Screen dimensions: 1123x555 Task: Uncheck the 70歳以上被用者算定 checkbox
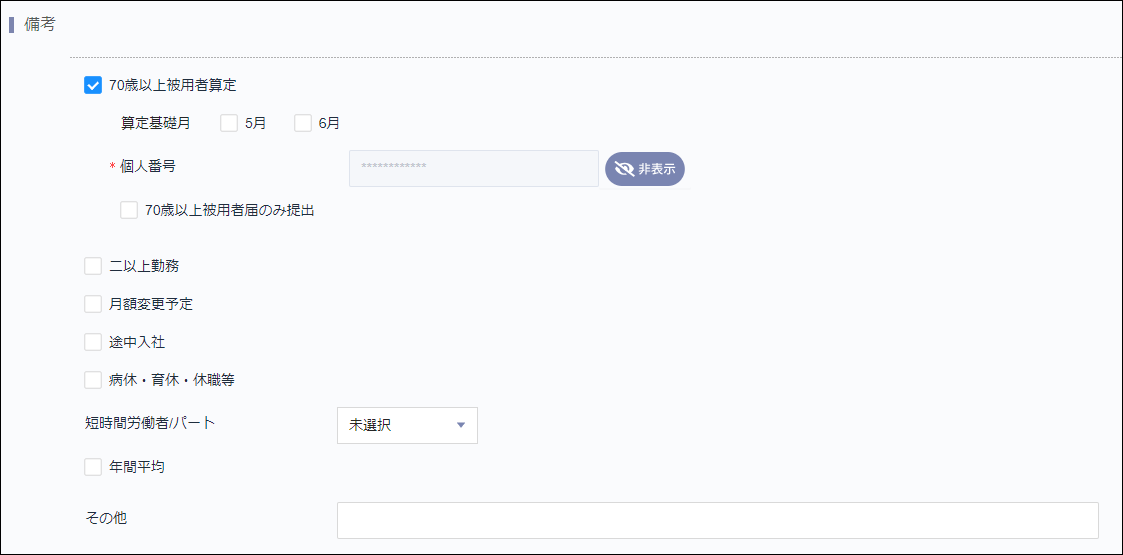click(93, 85)
